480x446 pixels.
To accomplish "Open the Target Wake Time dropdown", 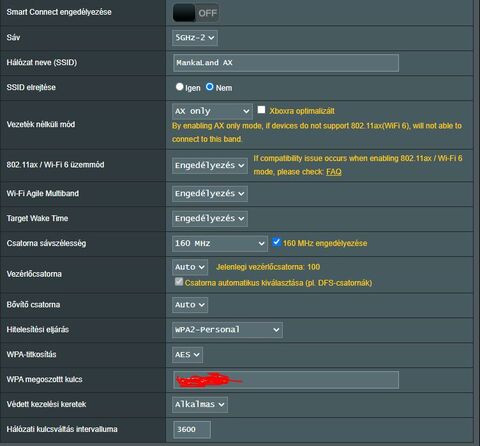I will [210, 219].
